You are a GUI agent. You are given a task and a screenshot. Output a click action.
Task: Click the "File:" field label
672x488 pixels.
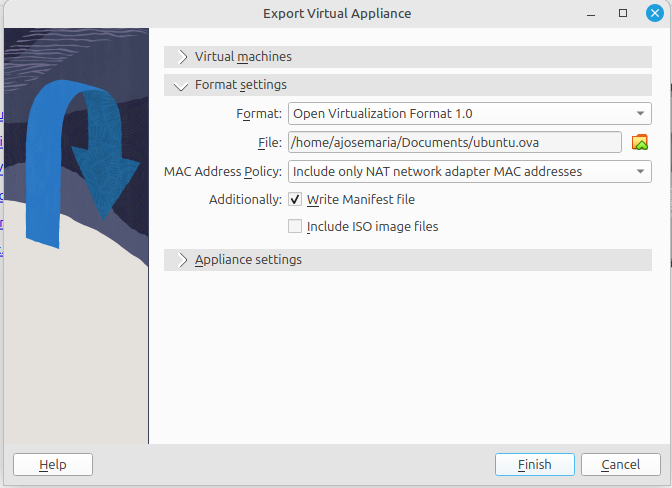coord(269,142)
